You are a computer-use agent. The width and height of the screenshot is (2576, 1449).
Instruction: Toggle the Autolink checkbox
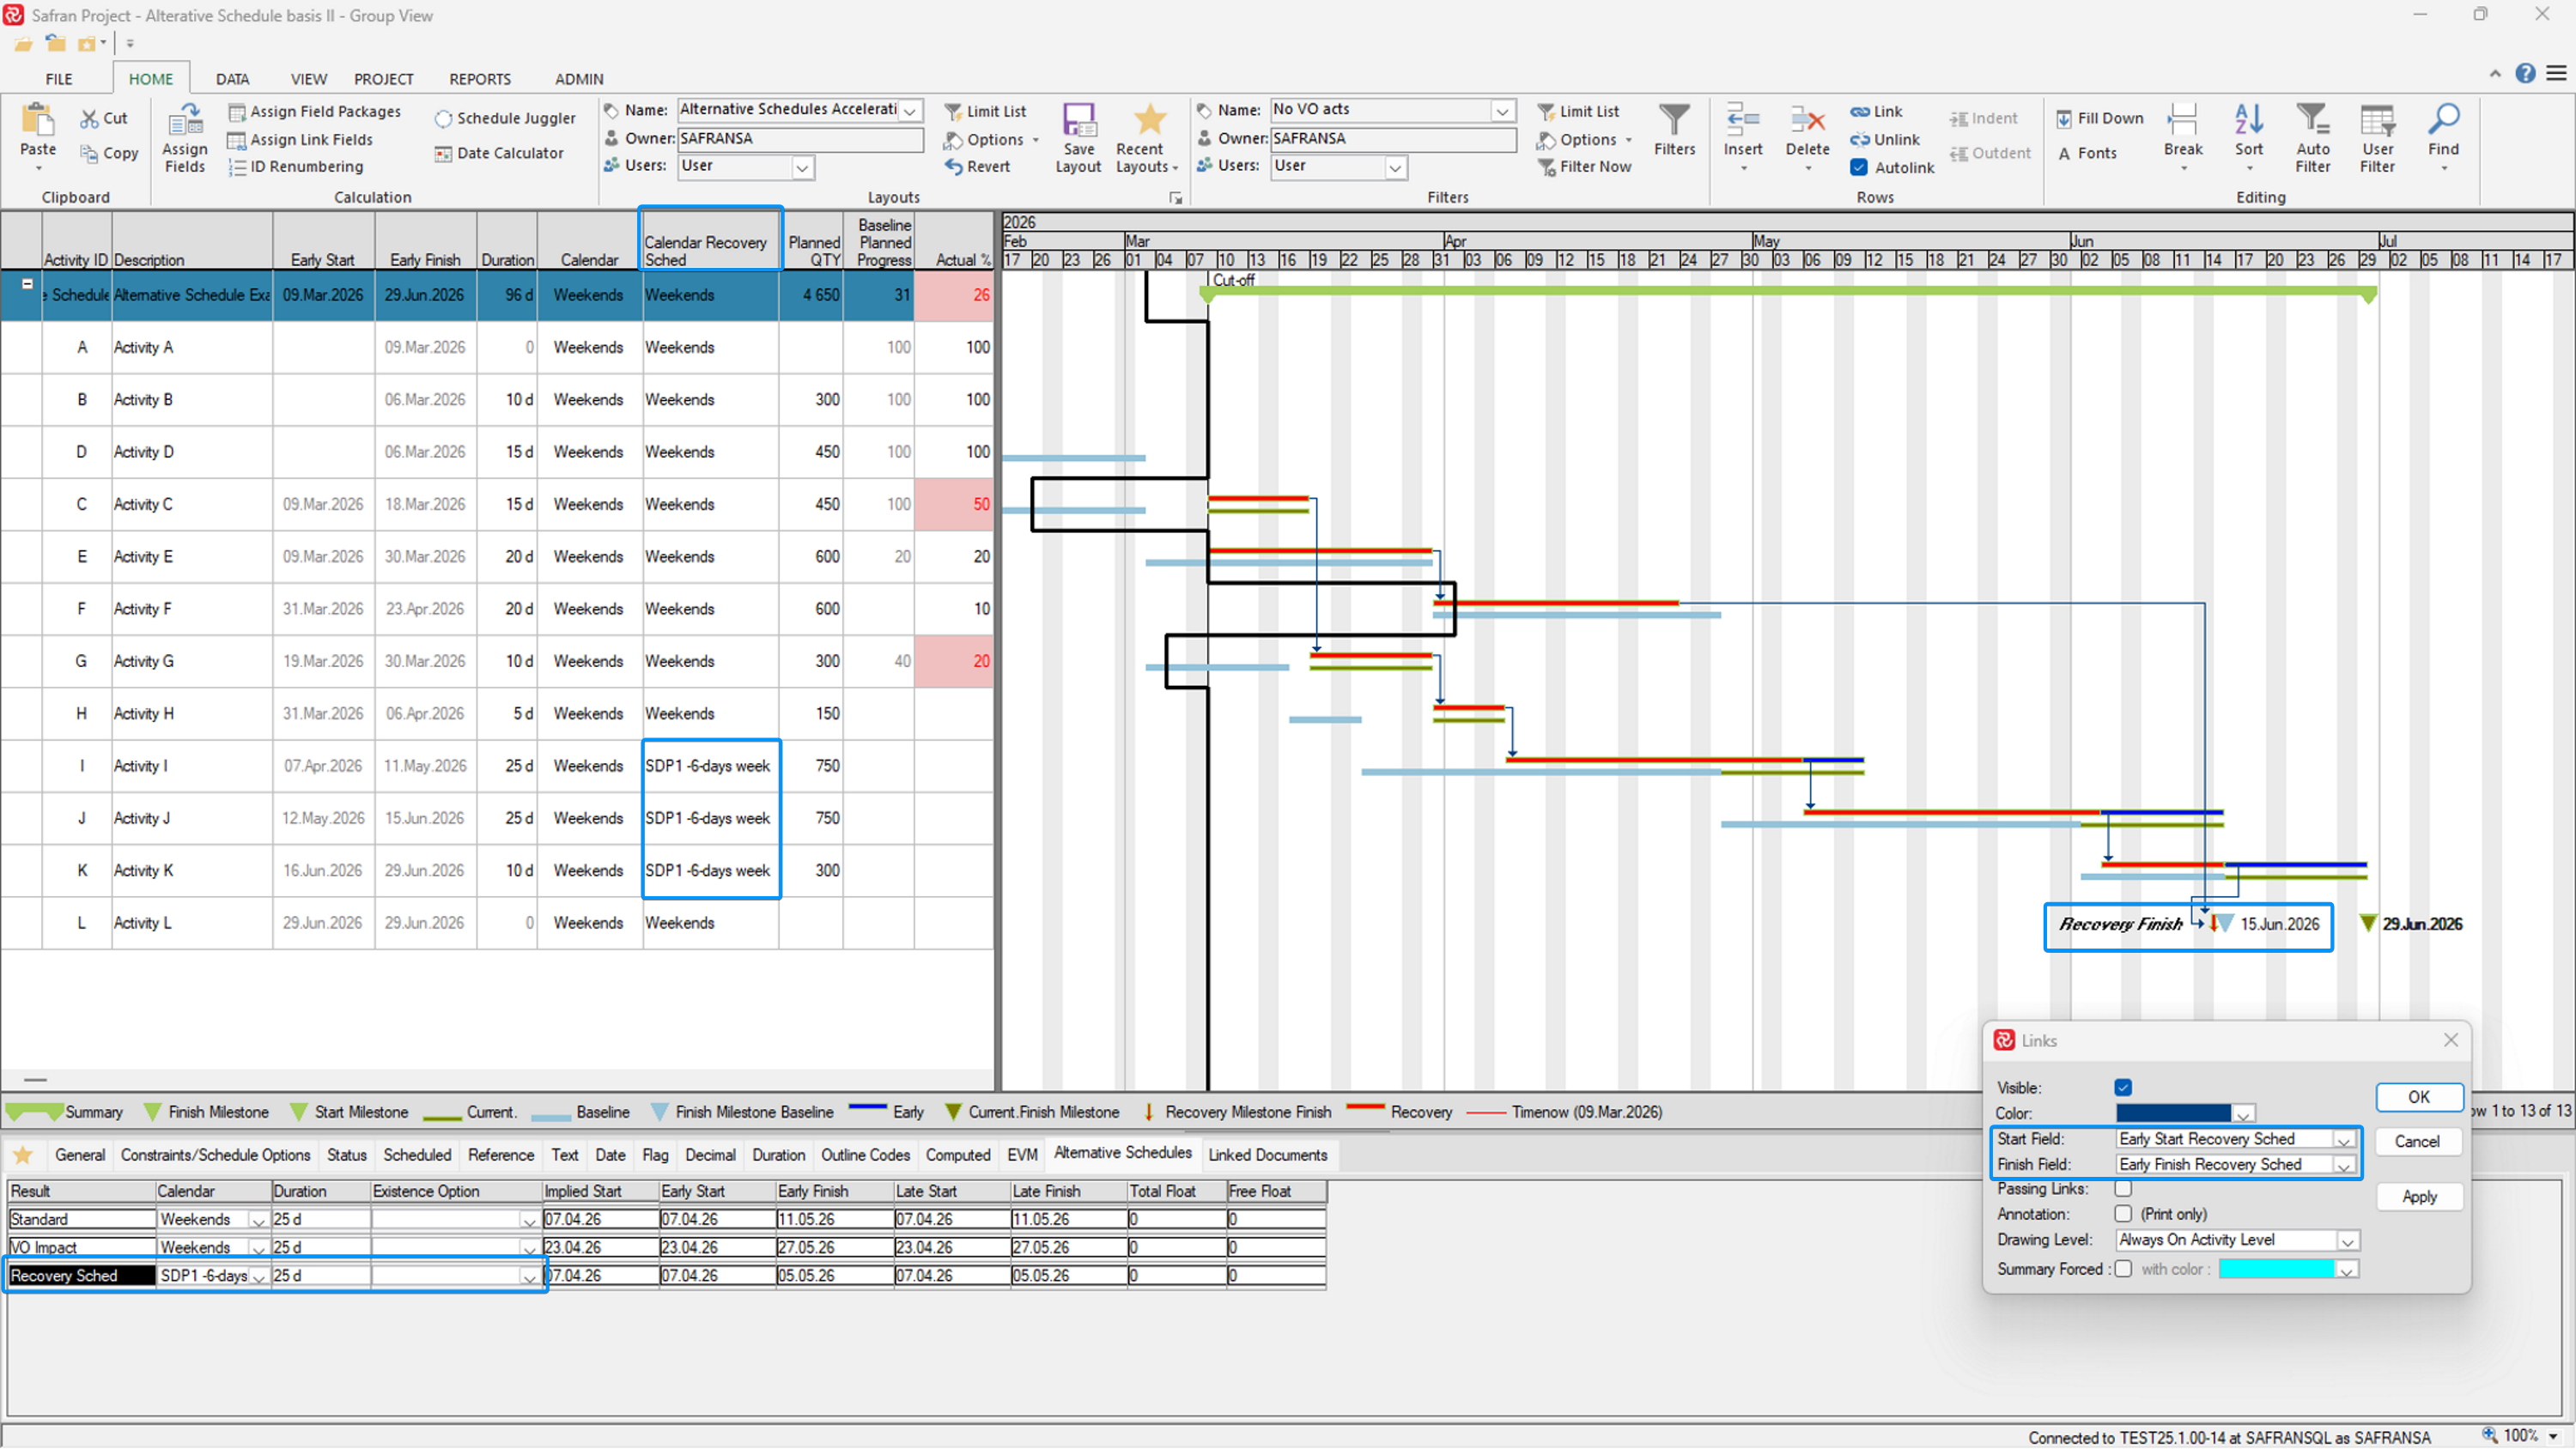1859,168
